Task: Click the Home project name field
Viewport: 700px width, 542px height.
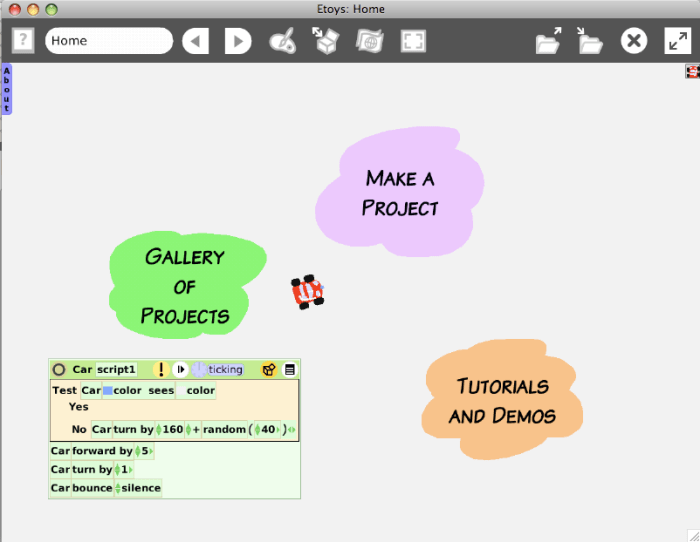Action: (x=108, y=41)
